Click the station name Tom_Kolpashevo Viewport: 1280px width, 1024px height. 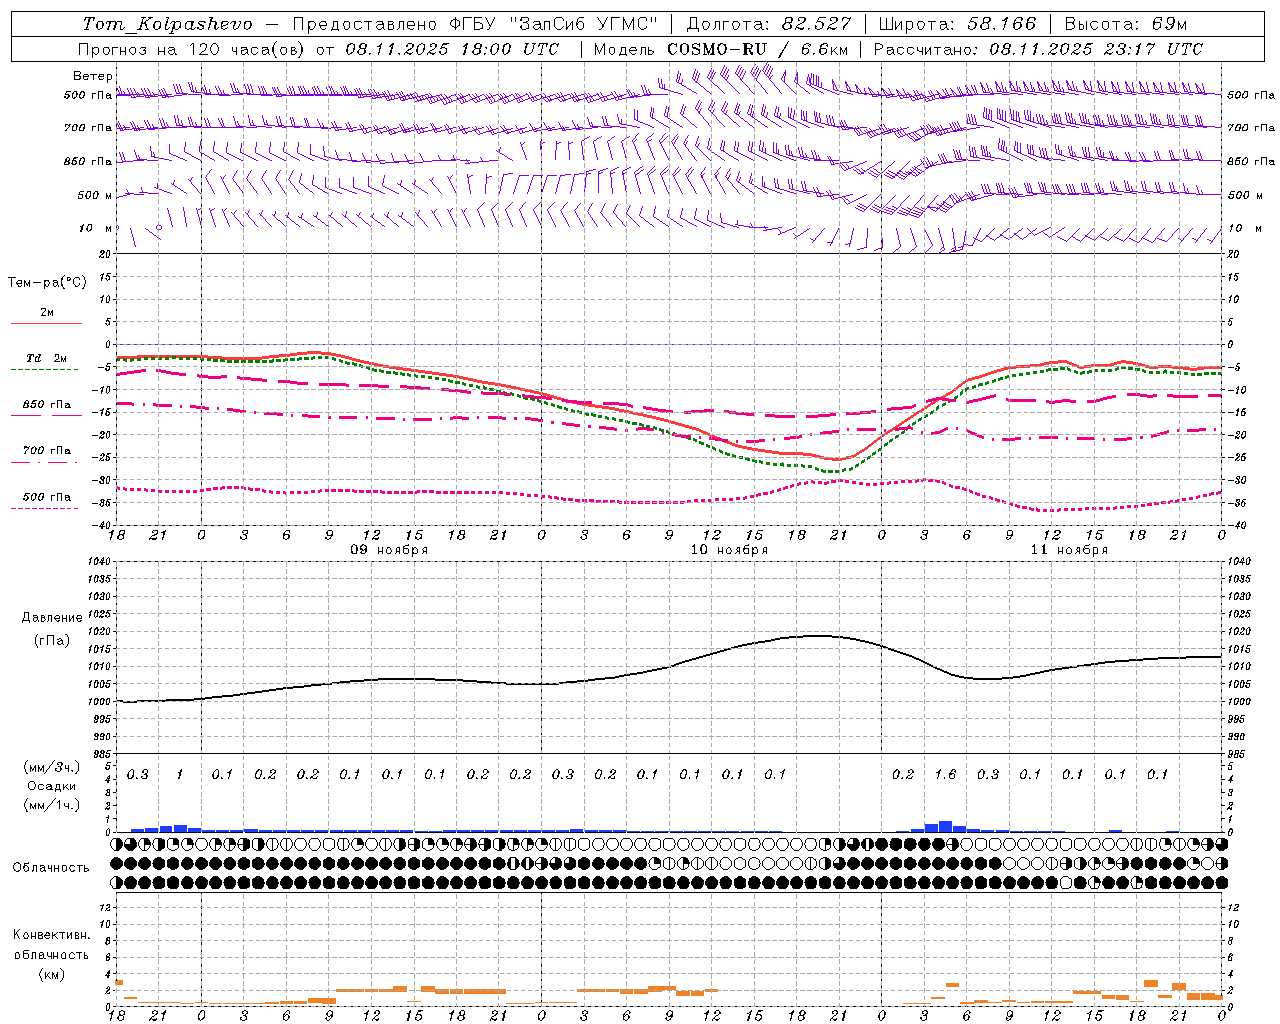click(x=167, y=24)
